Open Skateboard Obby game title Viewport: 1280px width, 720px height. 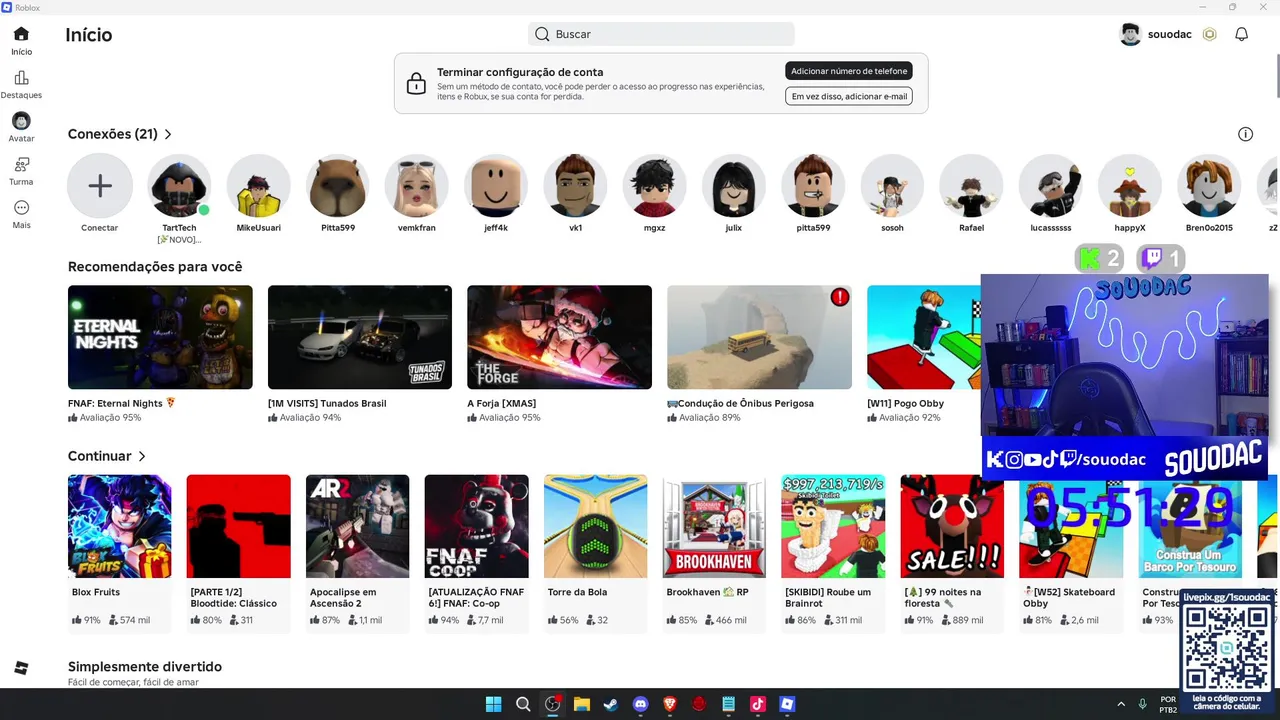coord(1068,597)
